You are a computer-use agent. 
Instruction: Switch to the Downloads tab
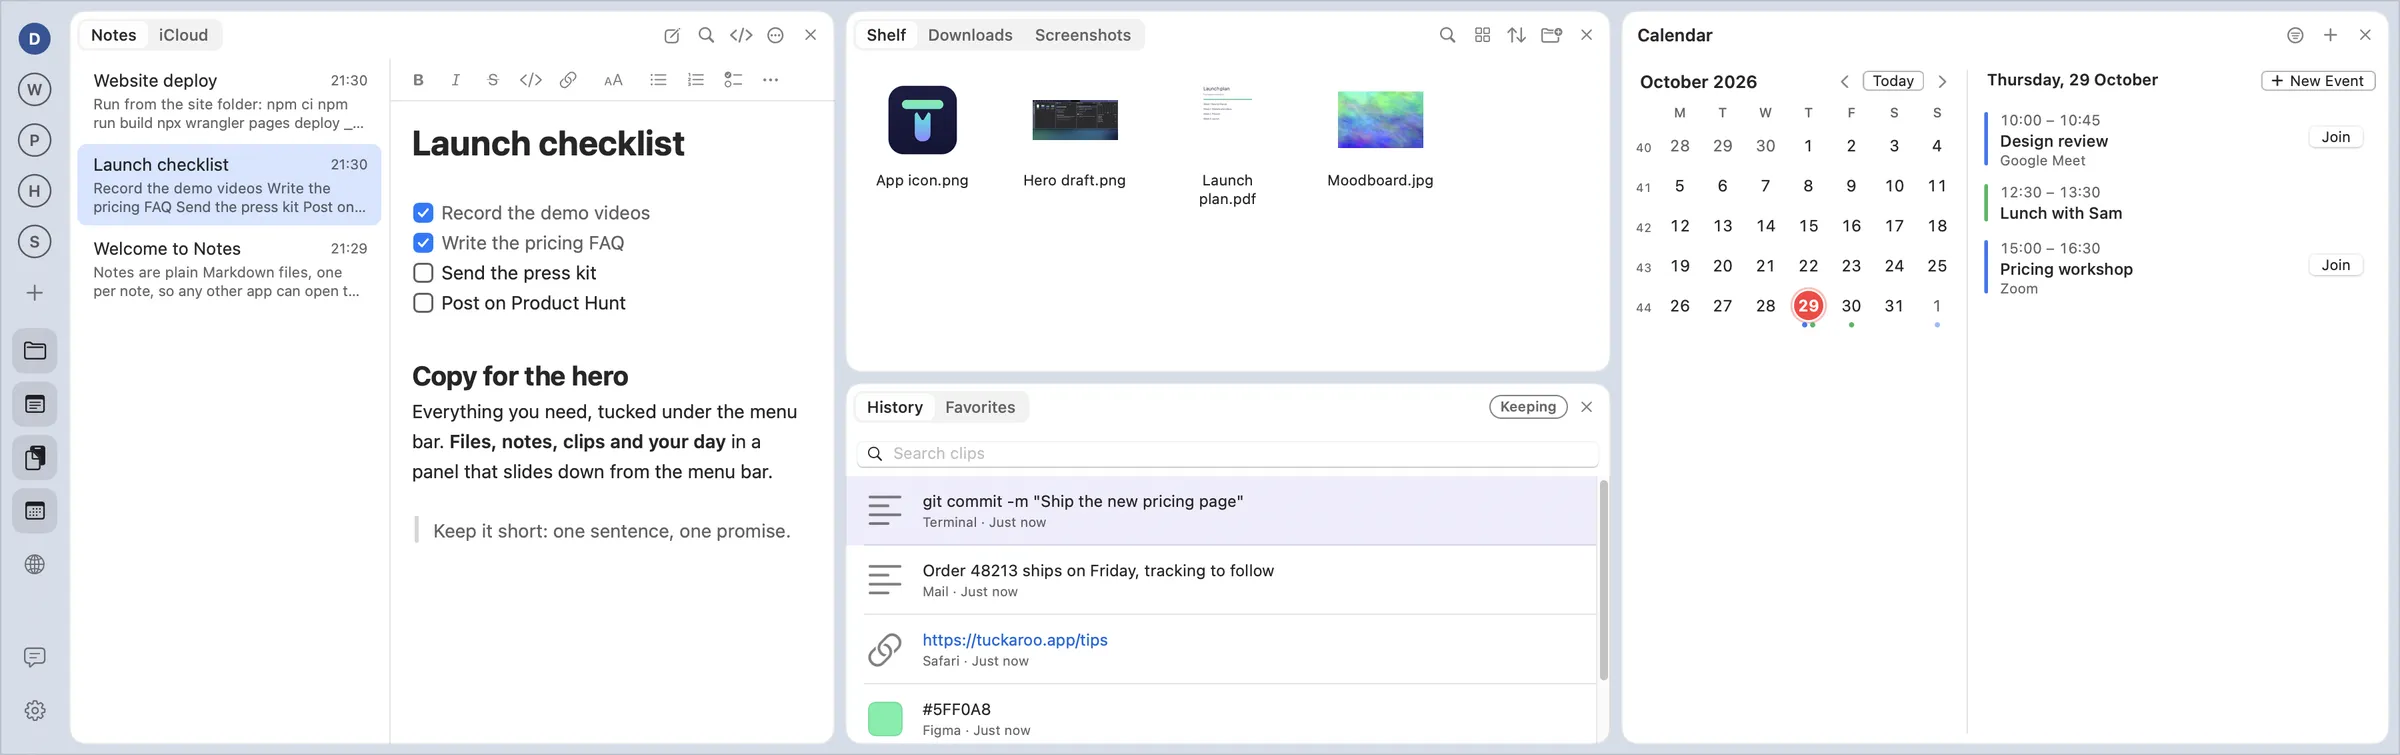pos(970,35)
